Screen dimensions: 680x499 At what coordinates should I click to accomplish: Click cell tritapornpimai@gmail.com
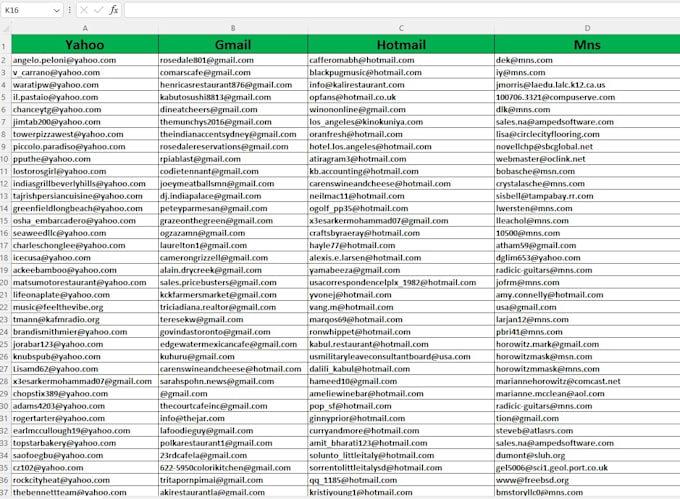point(233,480)
